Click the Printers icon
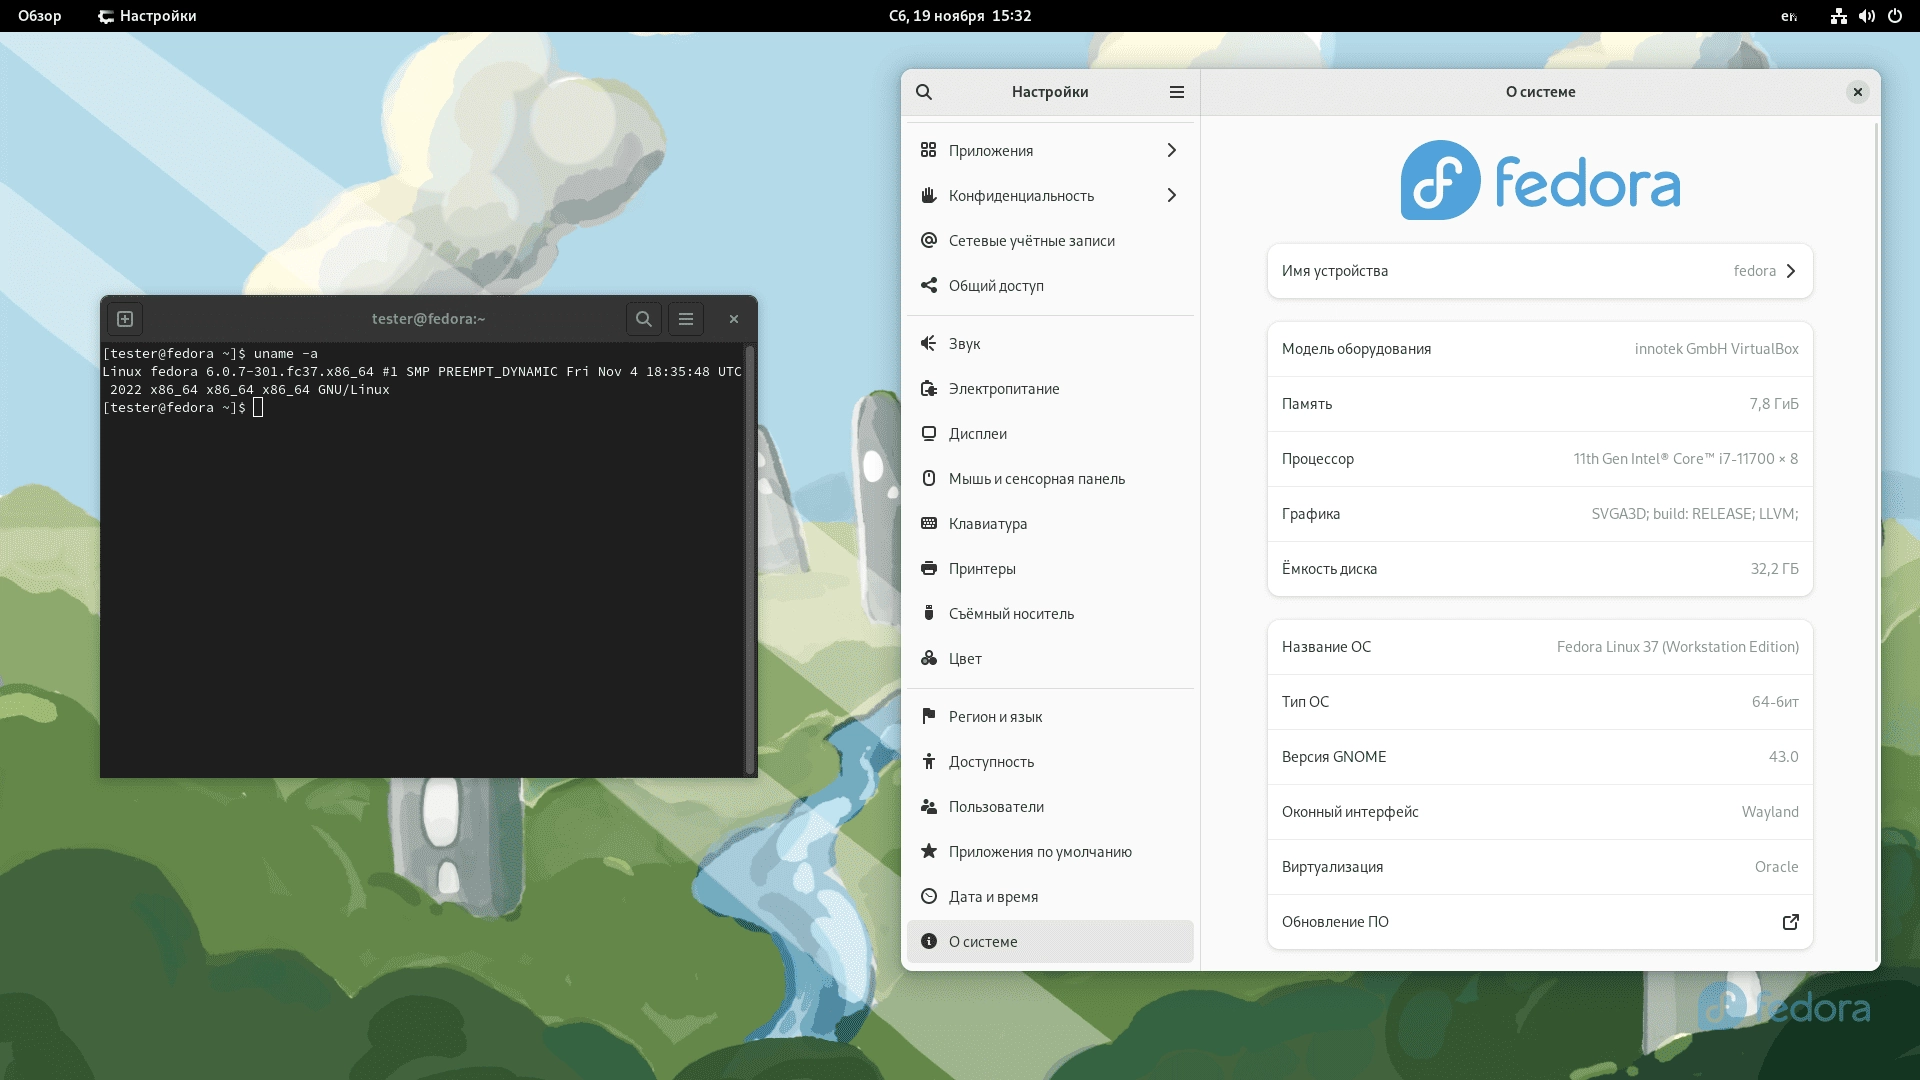The image size is (1920, 1080). click(x=929, y=568)
